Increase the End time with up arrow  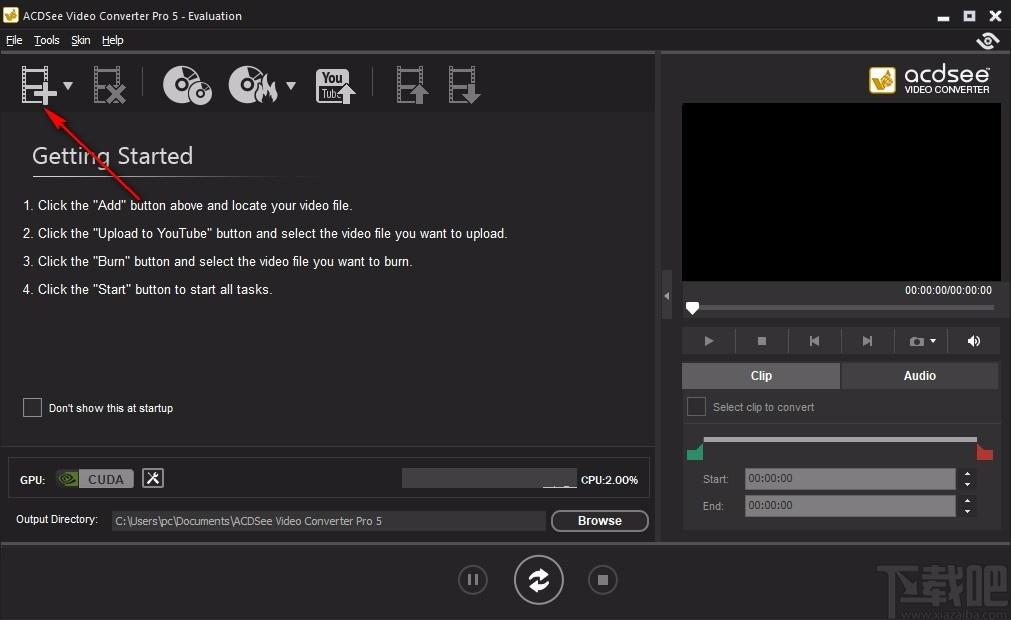(x=967, y=501)
